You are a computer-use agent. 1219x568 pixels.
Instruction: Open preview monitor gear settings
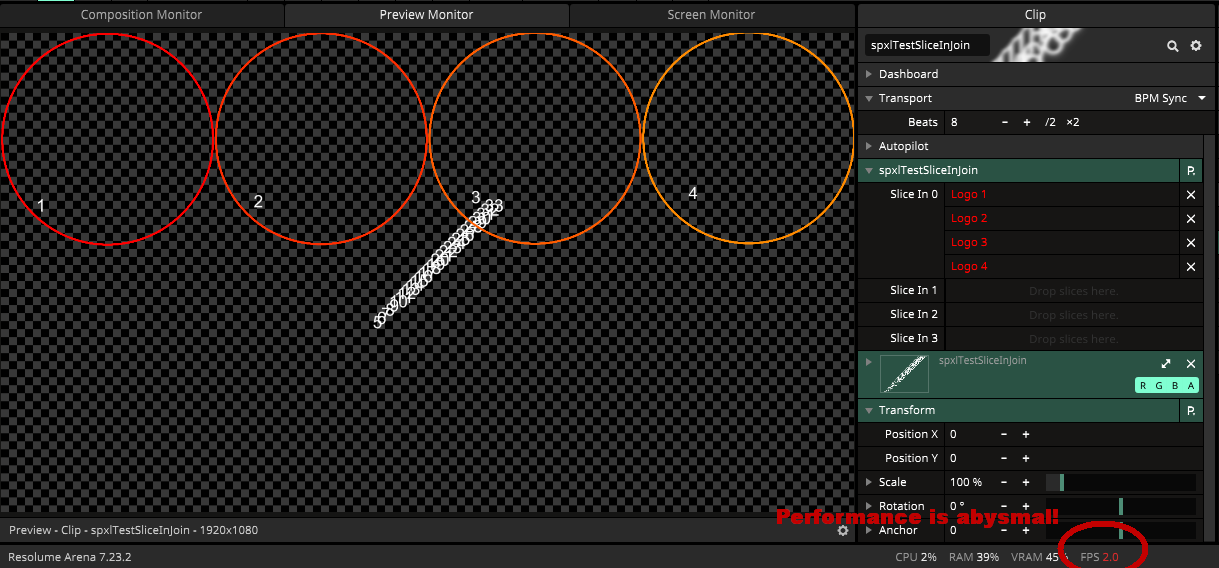coord(843,530)
